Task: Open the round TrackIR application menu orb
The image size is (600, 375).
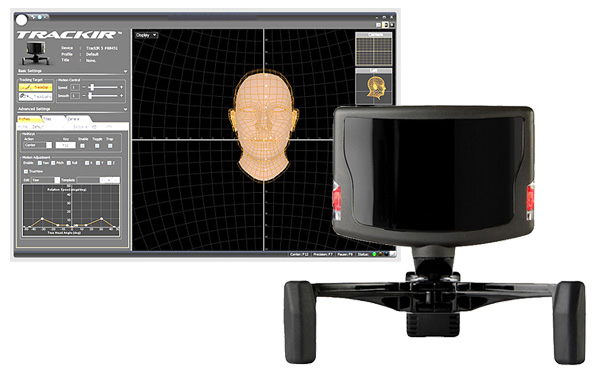Action: coord(21,20)
